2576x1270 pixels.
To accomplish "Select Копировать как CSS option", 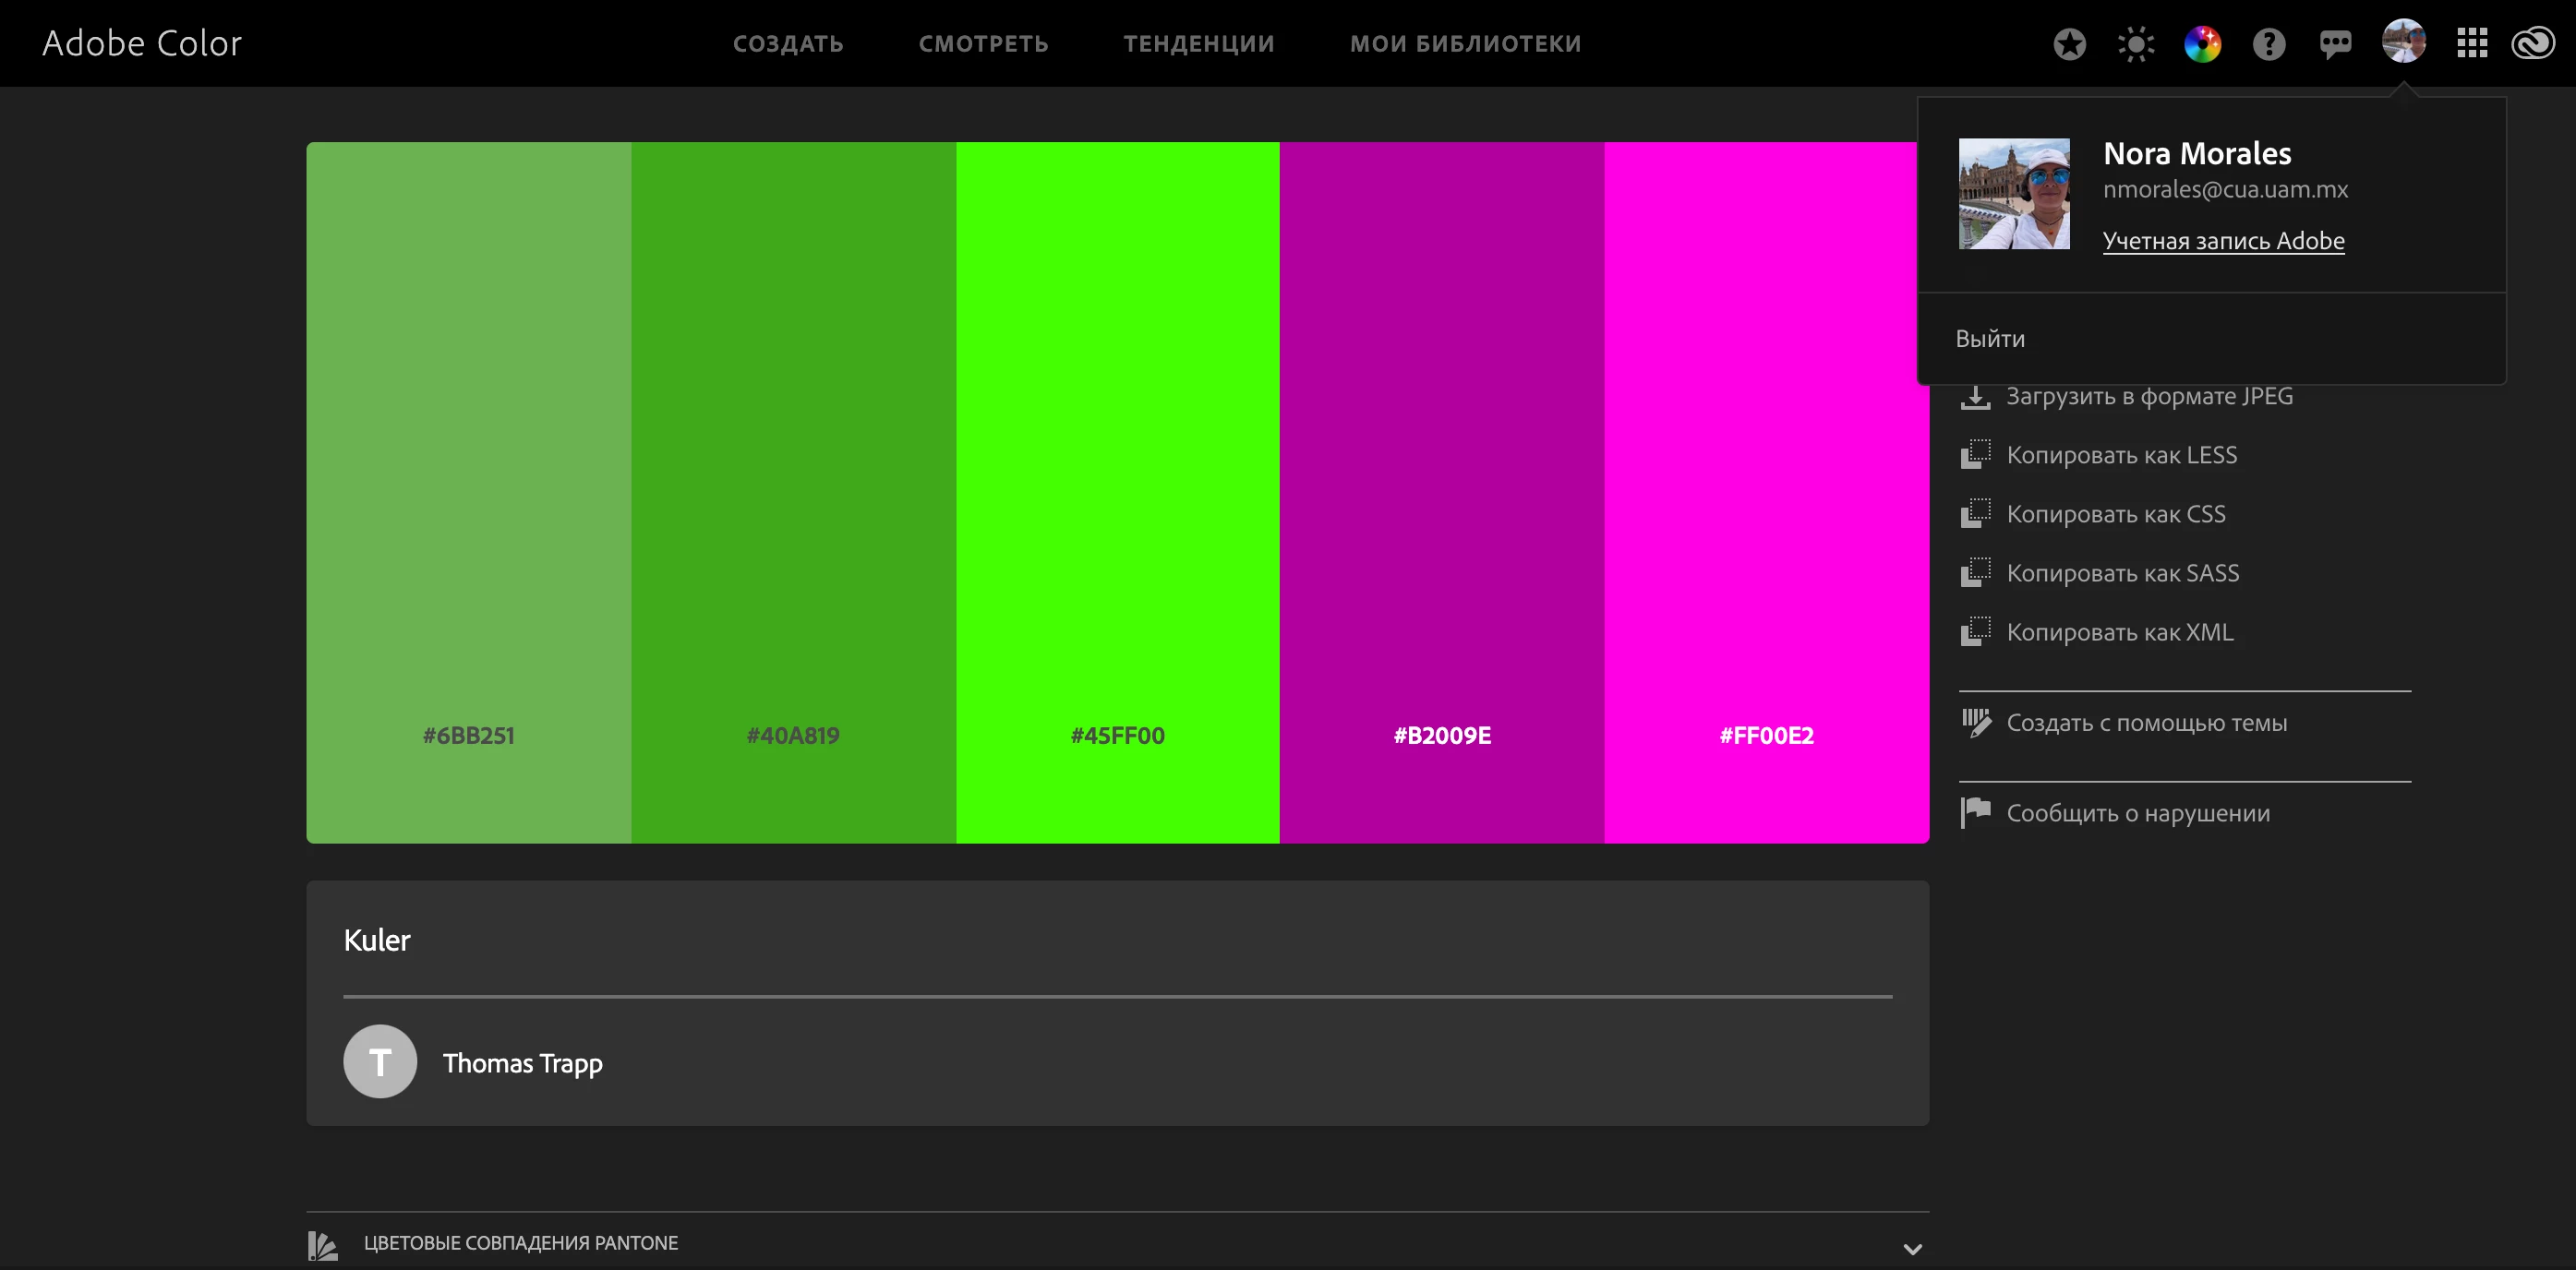I will pos(2115,514).
